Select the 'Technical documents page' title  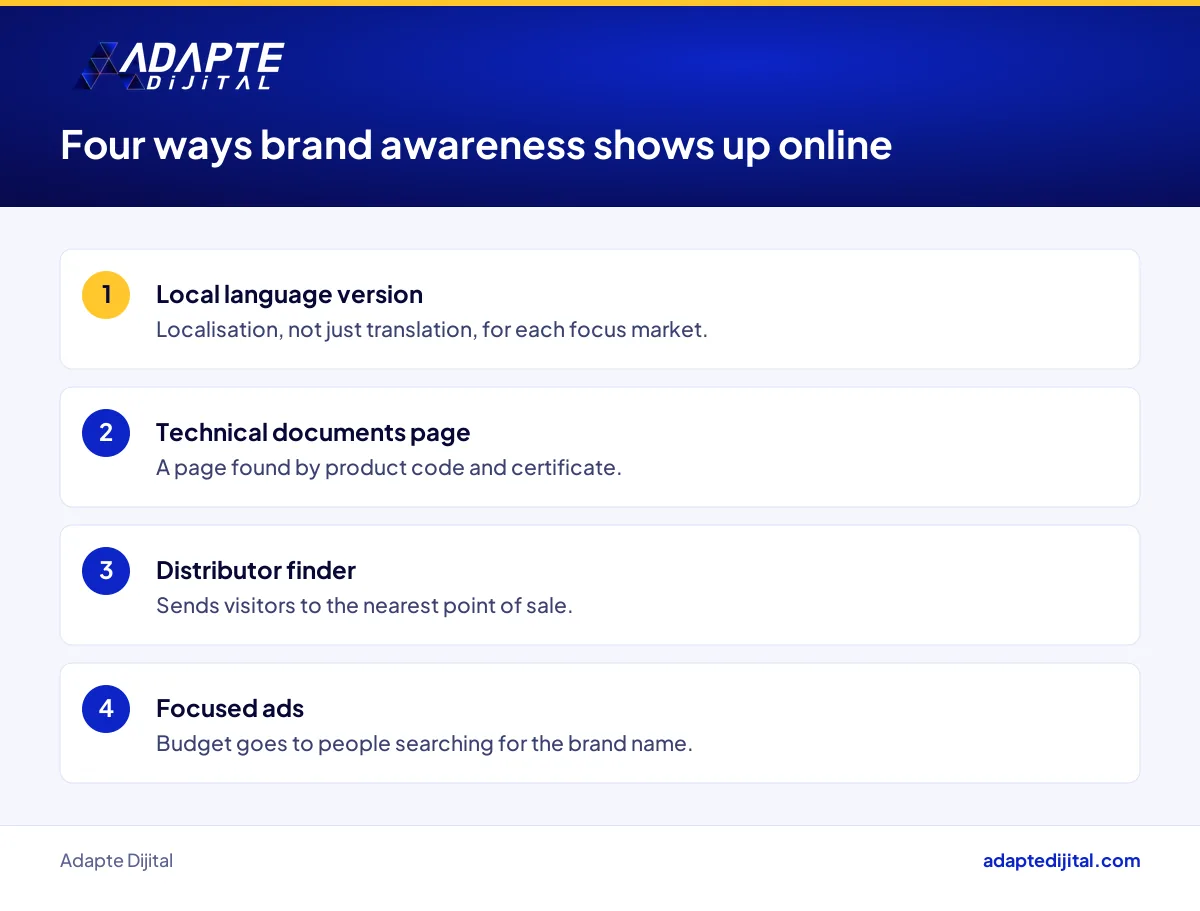pos(313,433)
